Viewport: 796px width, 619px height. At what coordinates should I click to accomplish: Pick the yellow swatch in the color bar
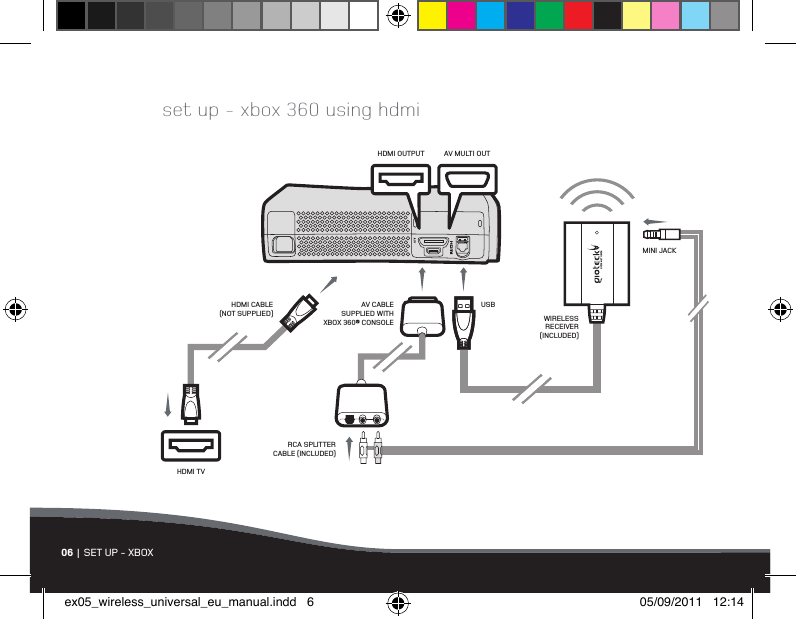click(433, 15)
